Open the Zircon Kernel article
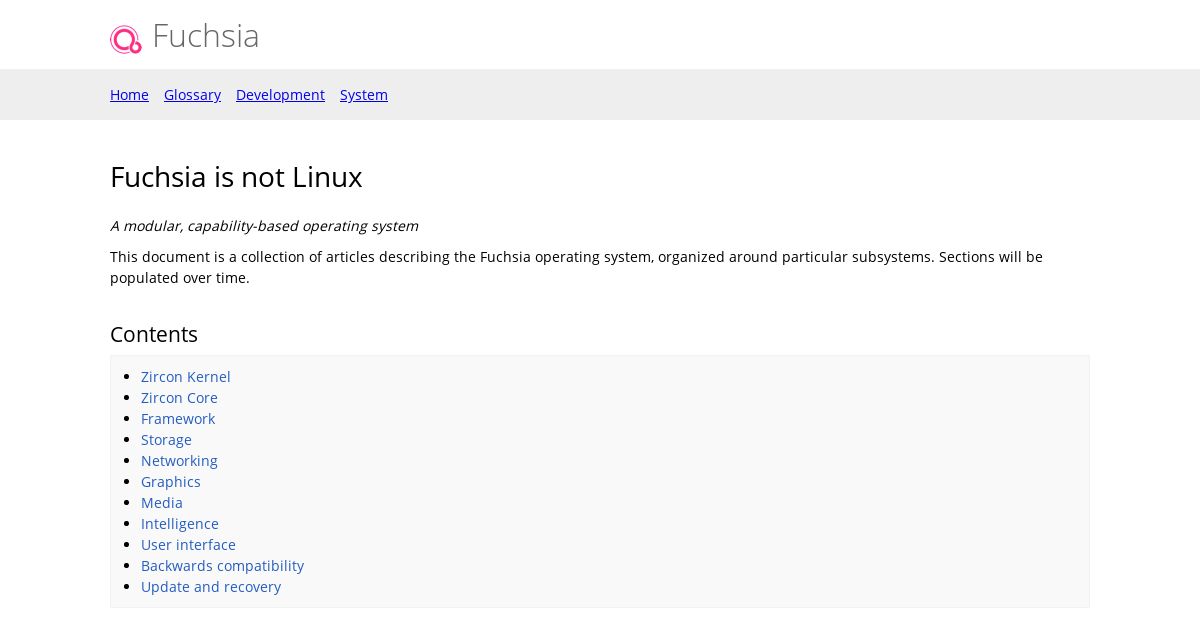The height and width of the screenshot is (630, 1200). (186, 377)
